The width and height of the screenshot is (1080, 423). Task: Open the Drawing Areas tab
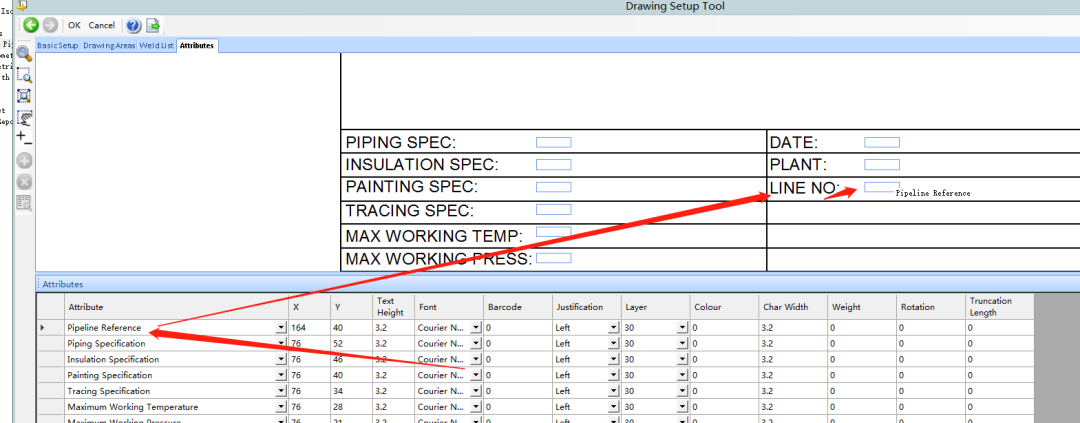tap(109, 45)
